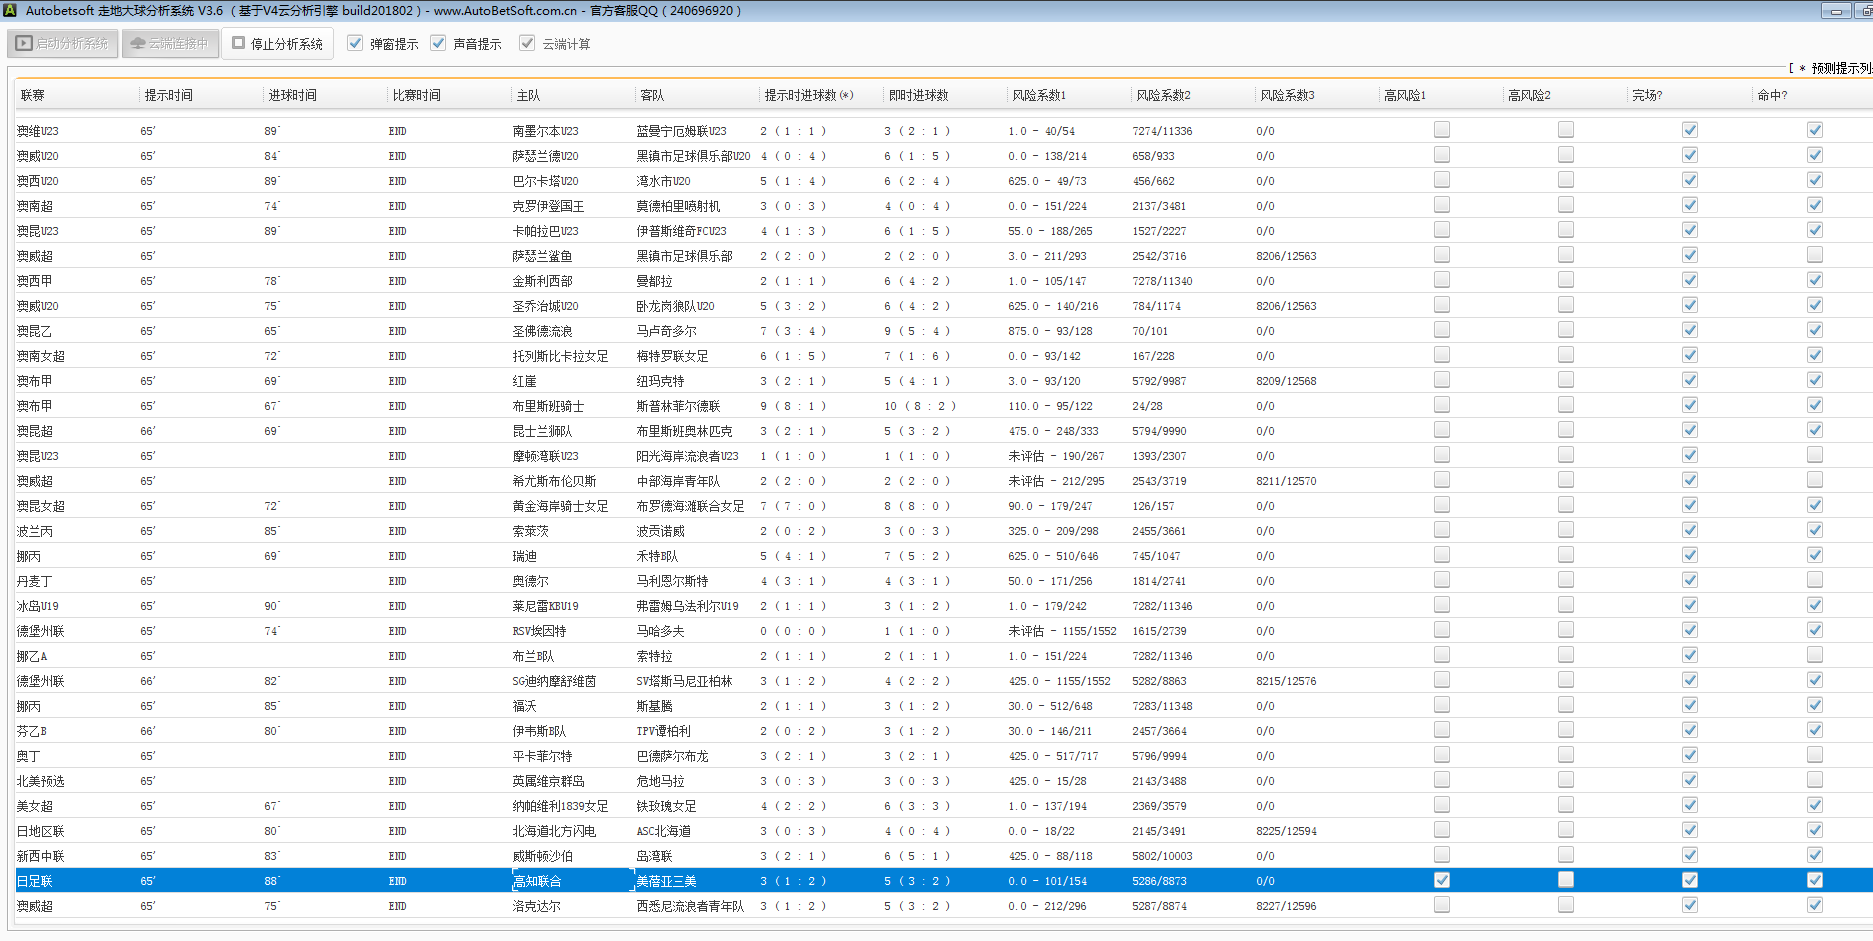Check 高风险2 box in 澳维U23 row

tap(1565, 130)
